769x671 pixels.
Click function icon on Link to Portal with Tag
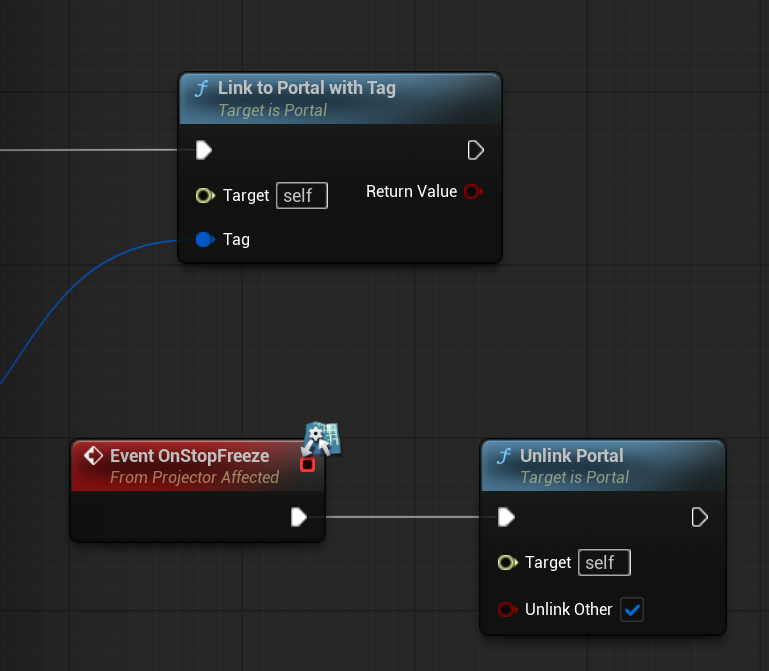pos(202,89)
